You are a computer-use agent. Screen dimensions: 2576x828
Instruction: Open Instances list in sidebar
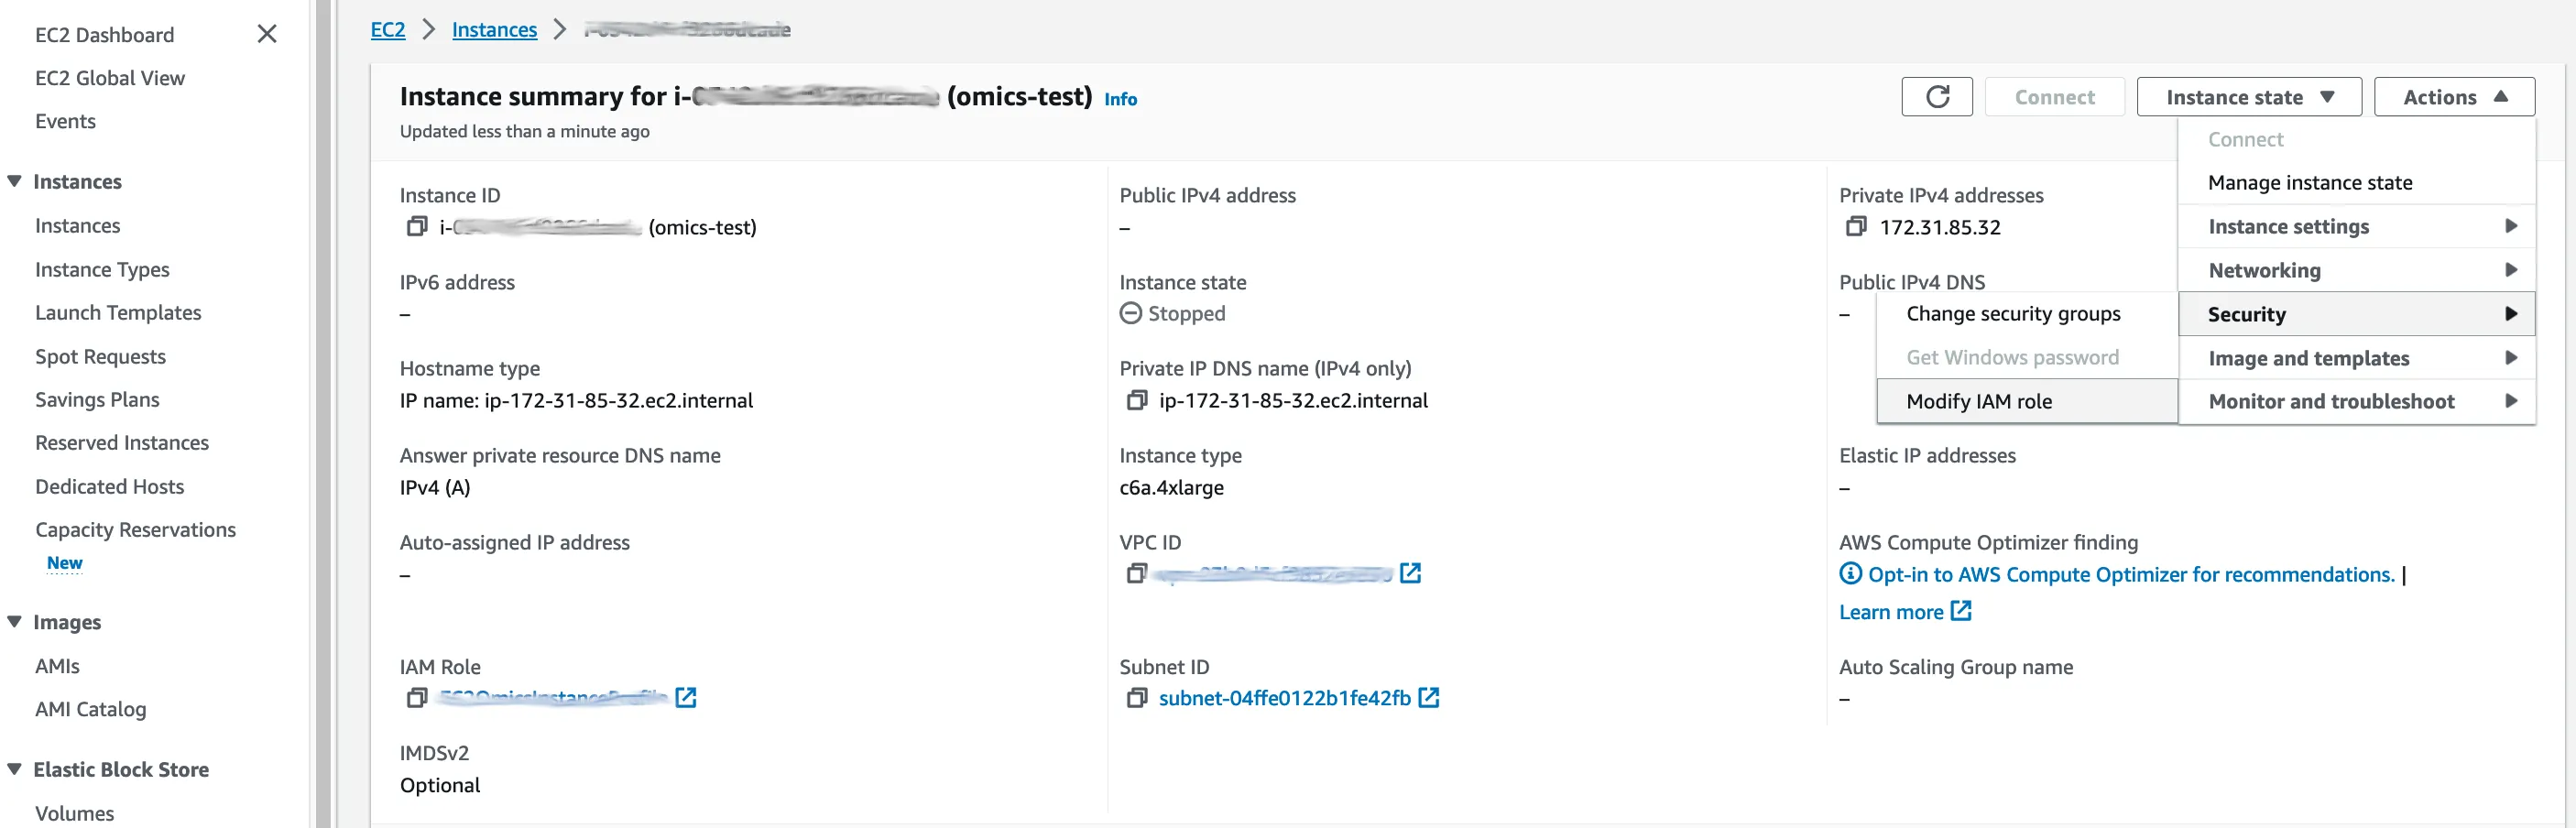click(77, 226)
